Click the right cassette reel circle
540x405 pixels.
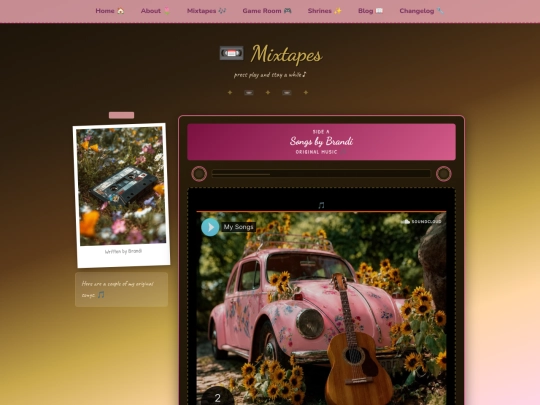[x=444, y=174]
